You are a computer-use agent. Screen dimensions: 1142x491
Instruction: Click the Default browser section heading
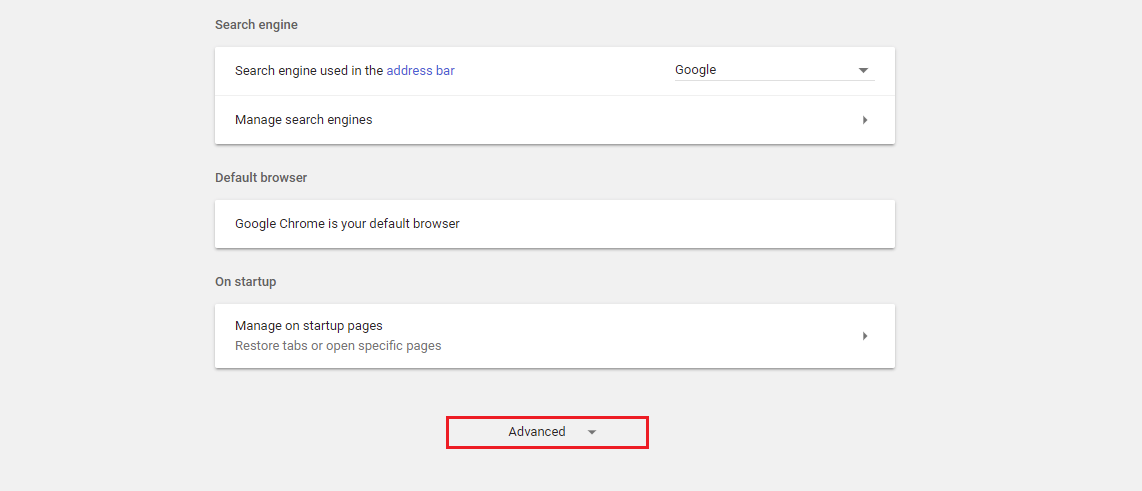261,178
